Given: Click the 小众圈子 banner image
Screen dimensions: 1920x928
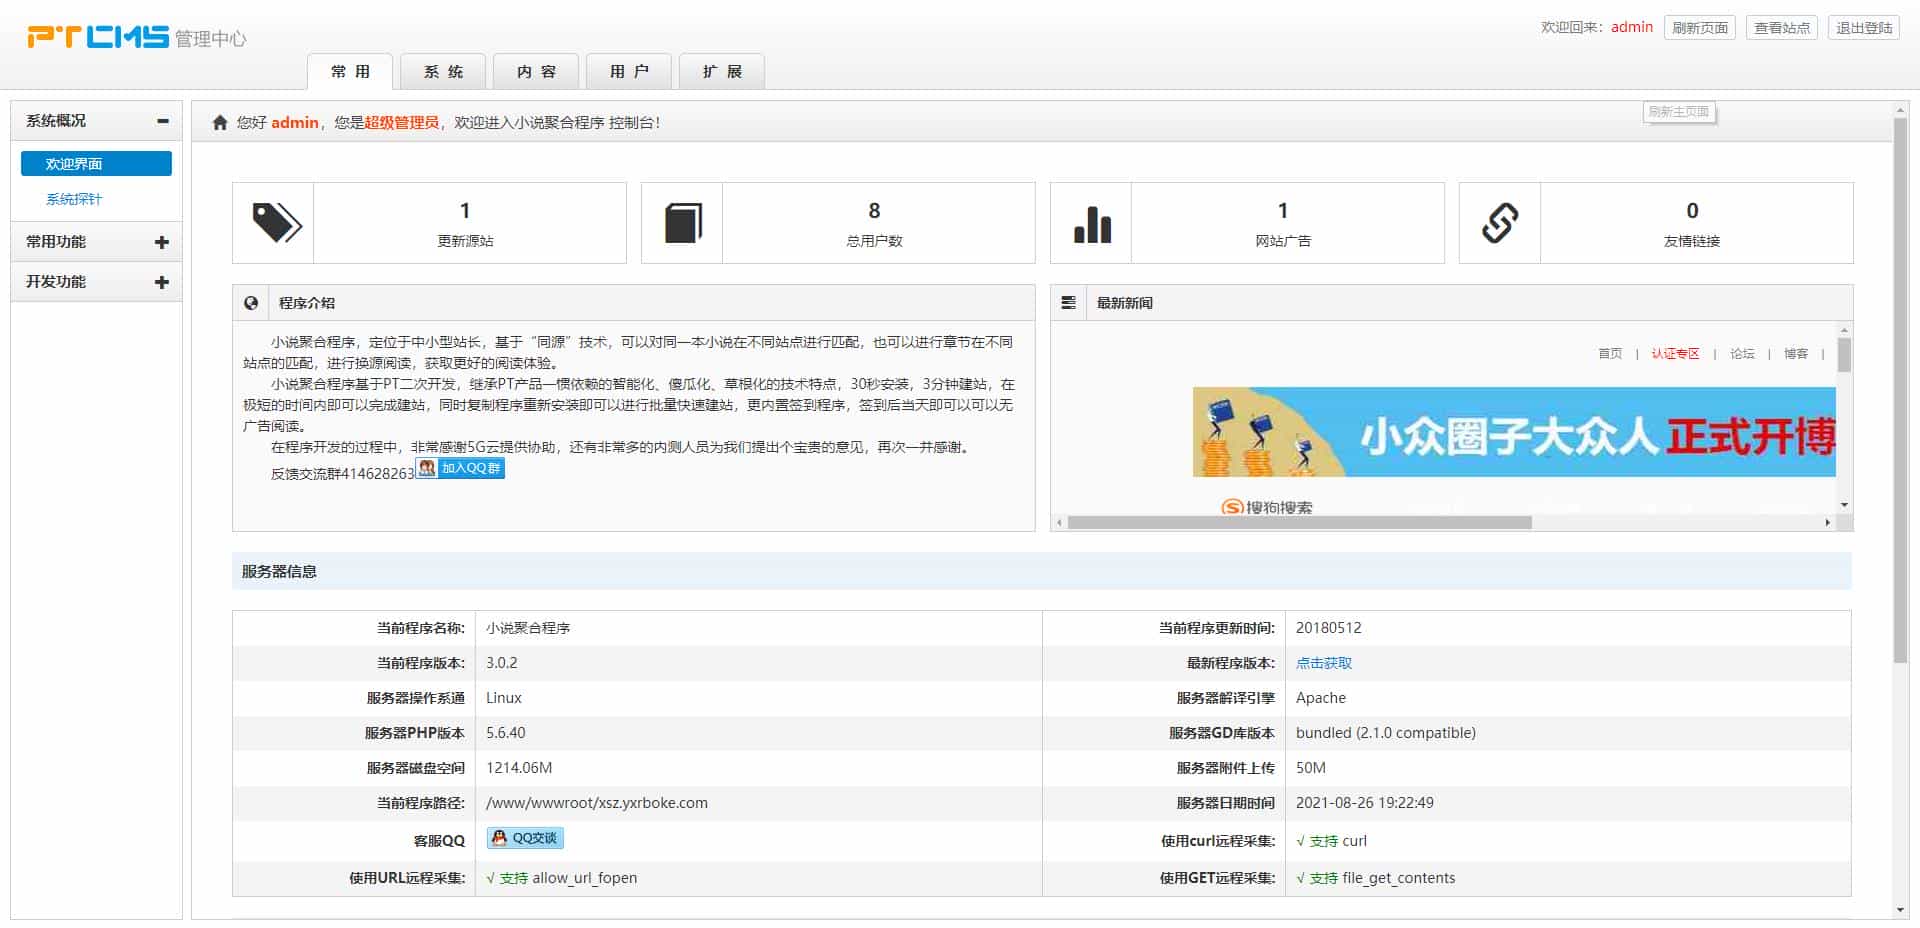Looking at the screenshot, I should 1513,432.
